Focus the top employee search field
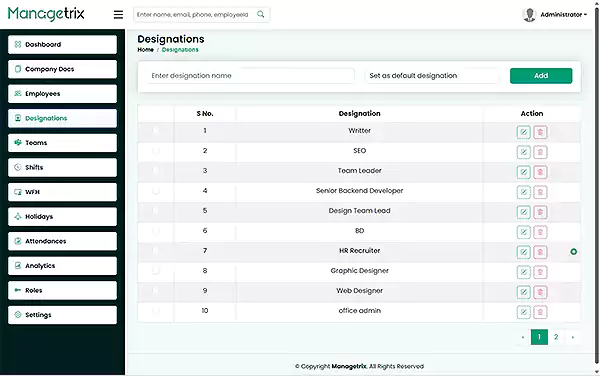 coord(201,15)
